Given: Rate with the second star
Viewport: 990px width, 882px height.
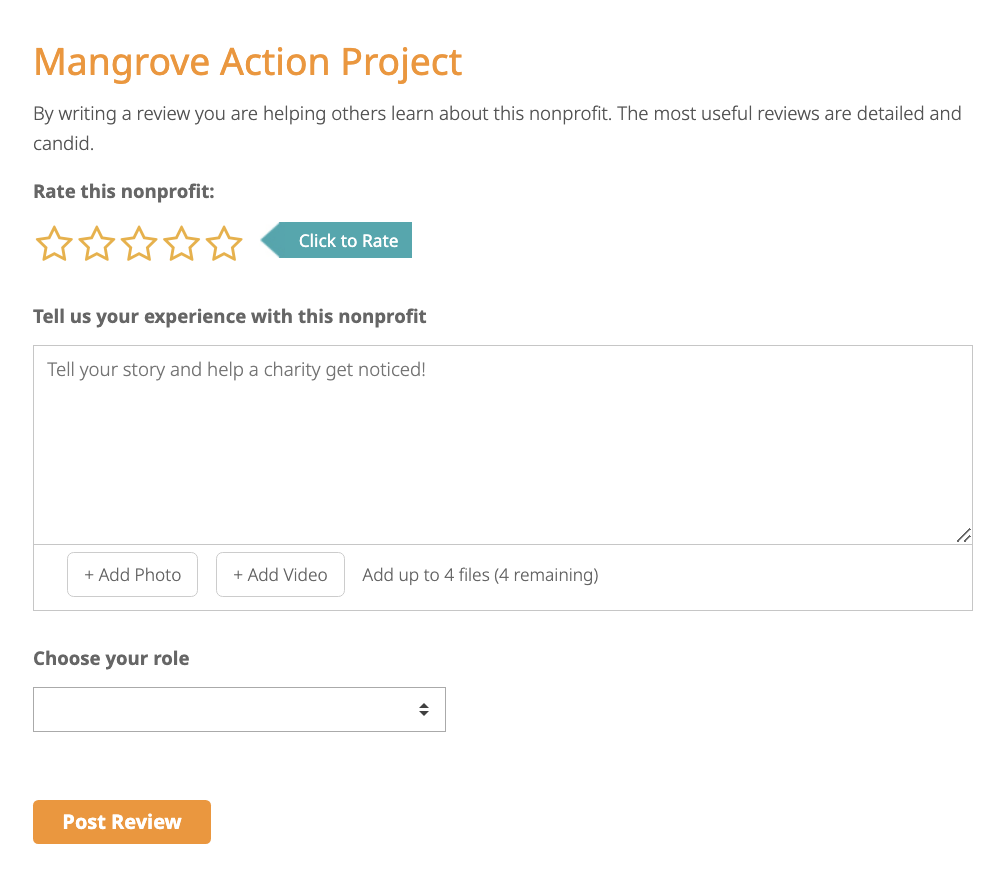Looking at the screenshot, I should pos(97,243).
